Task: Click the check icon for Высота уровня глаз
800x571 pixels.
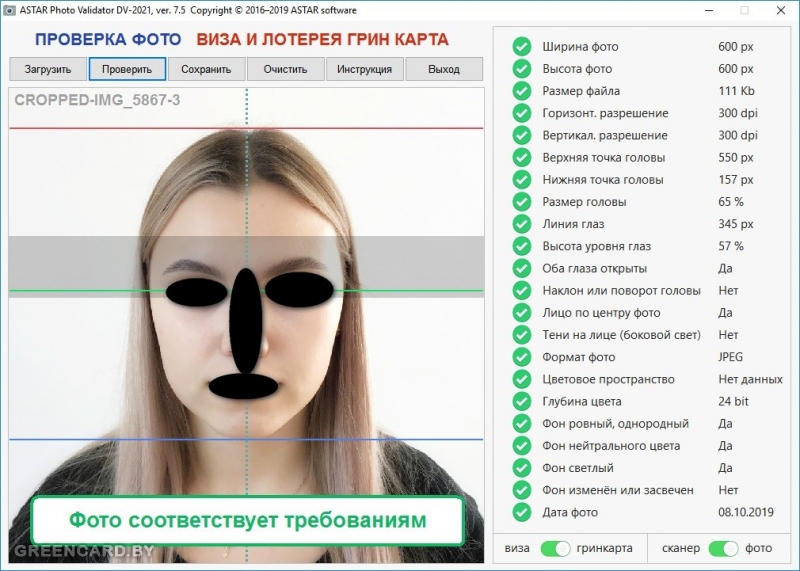Action: coord(521,246)
